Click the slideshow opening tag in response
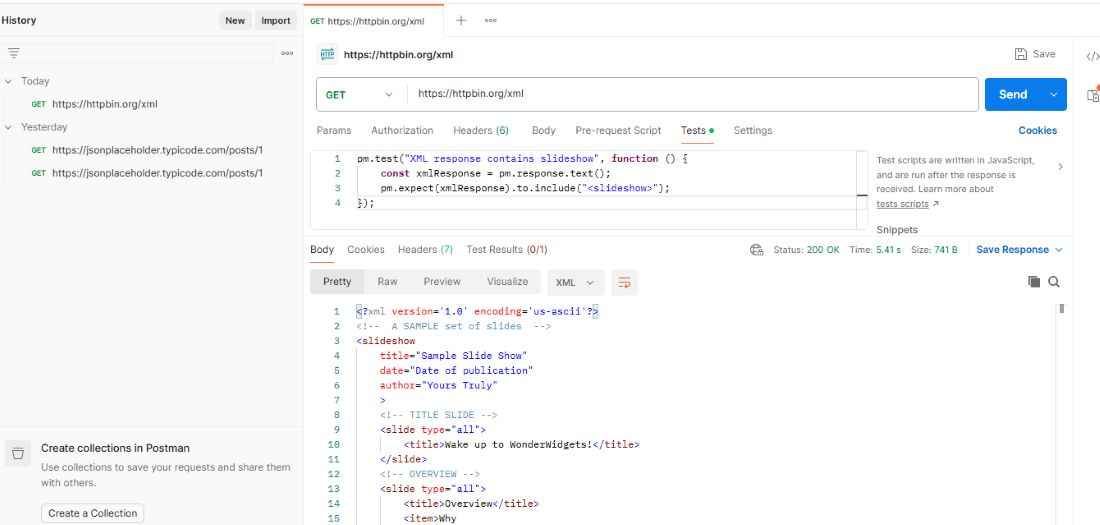 click(385, 341)
